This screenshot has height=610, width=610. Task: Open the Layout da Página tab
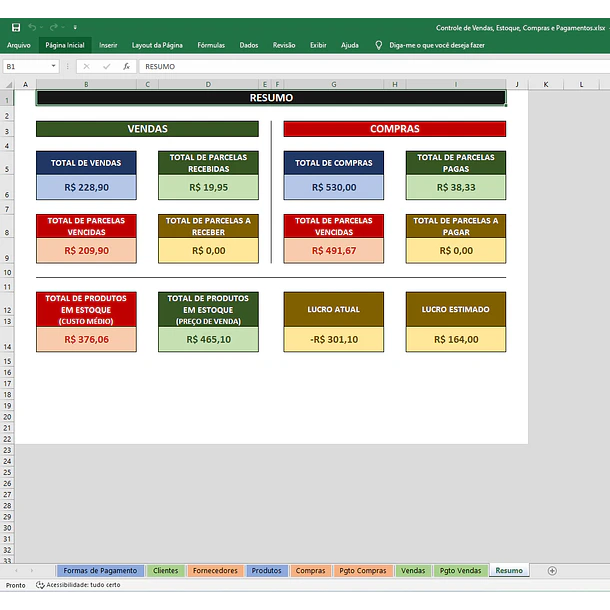pyautogui.click(x=157, y=45)
